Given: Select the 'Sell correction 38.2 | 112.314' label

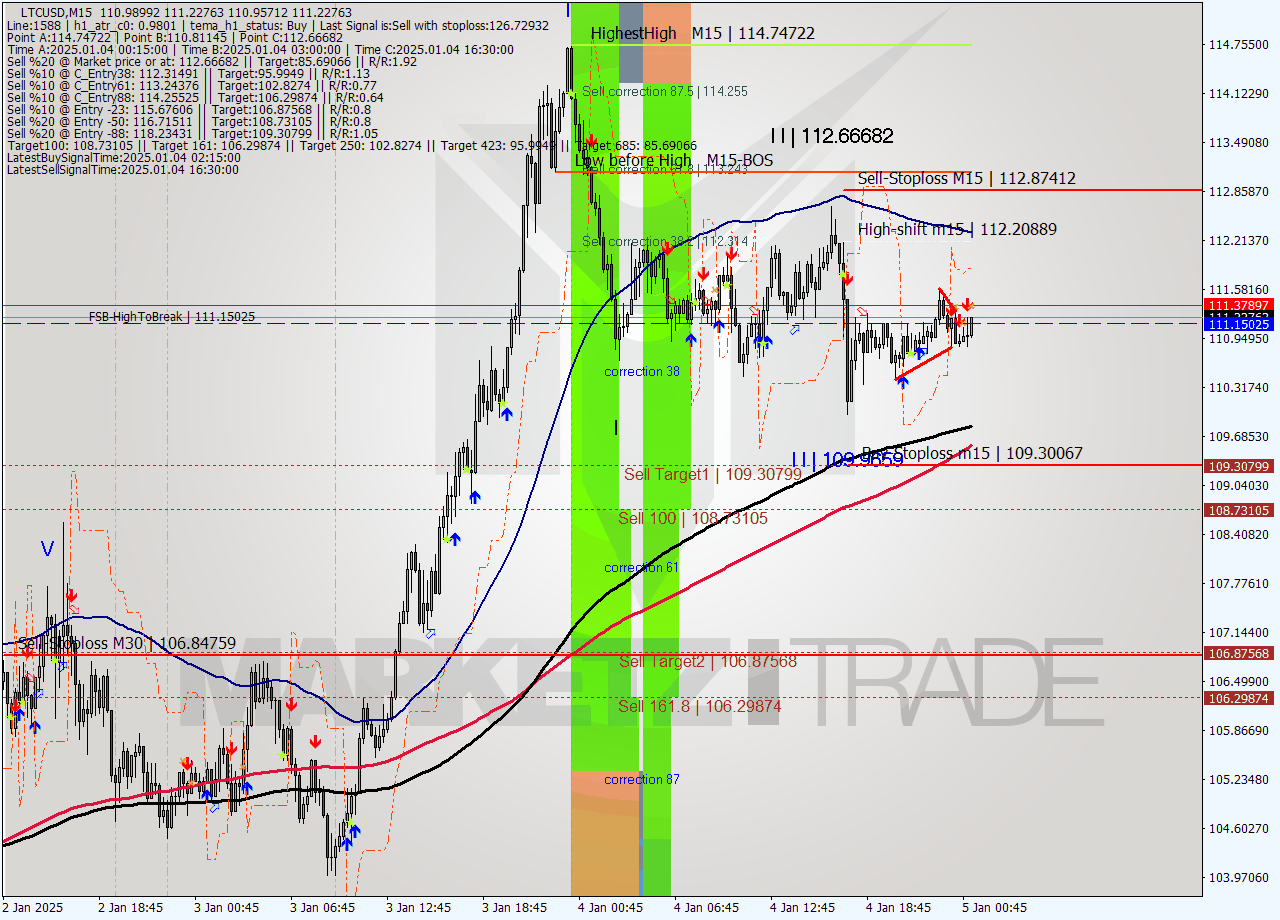Looking at the screenshot, I should point(665,242).
